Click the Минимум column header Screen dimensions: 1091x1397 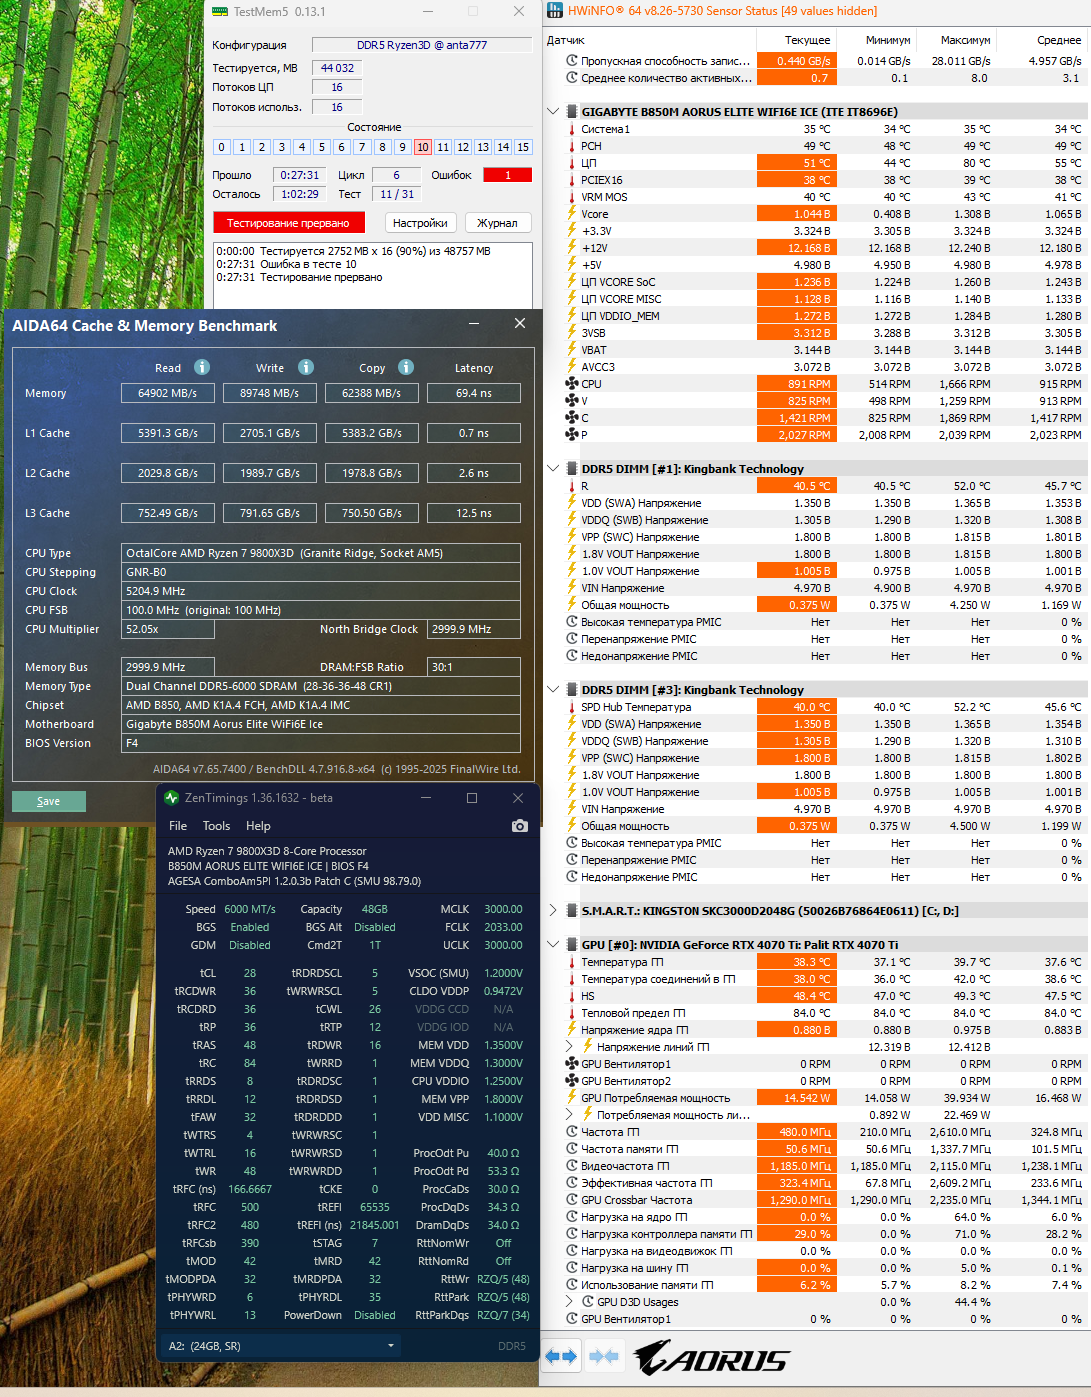877,40
